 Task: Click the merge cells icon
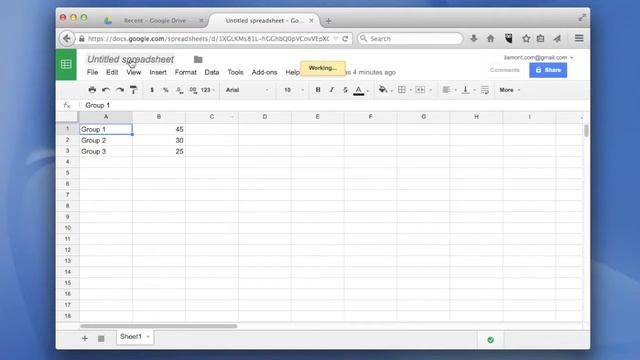[x=420, y=90]
